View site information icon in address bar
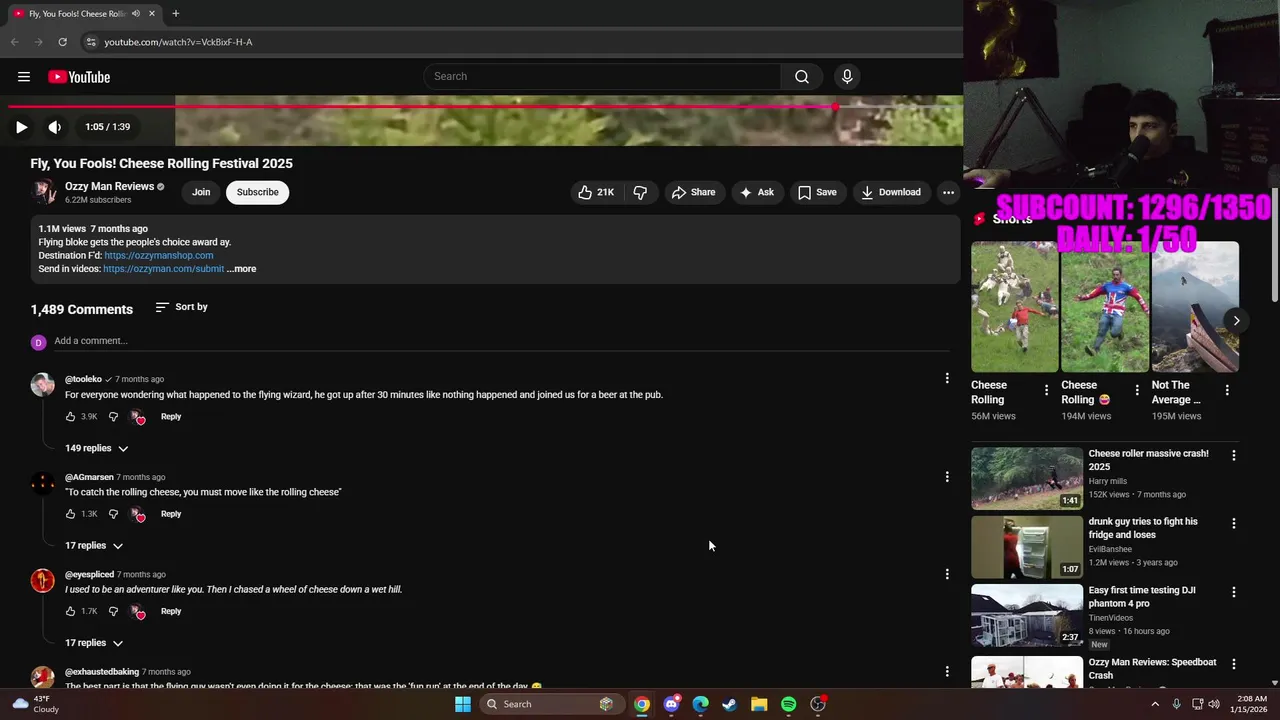The width and height of the screenshot is (1280, 720). (90, 42)
